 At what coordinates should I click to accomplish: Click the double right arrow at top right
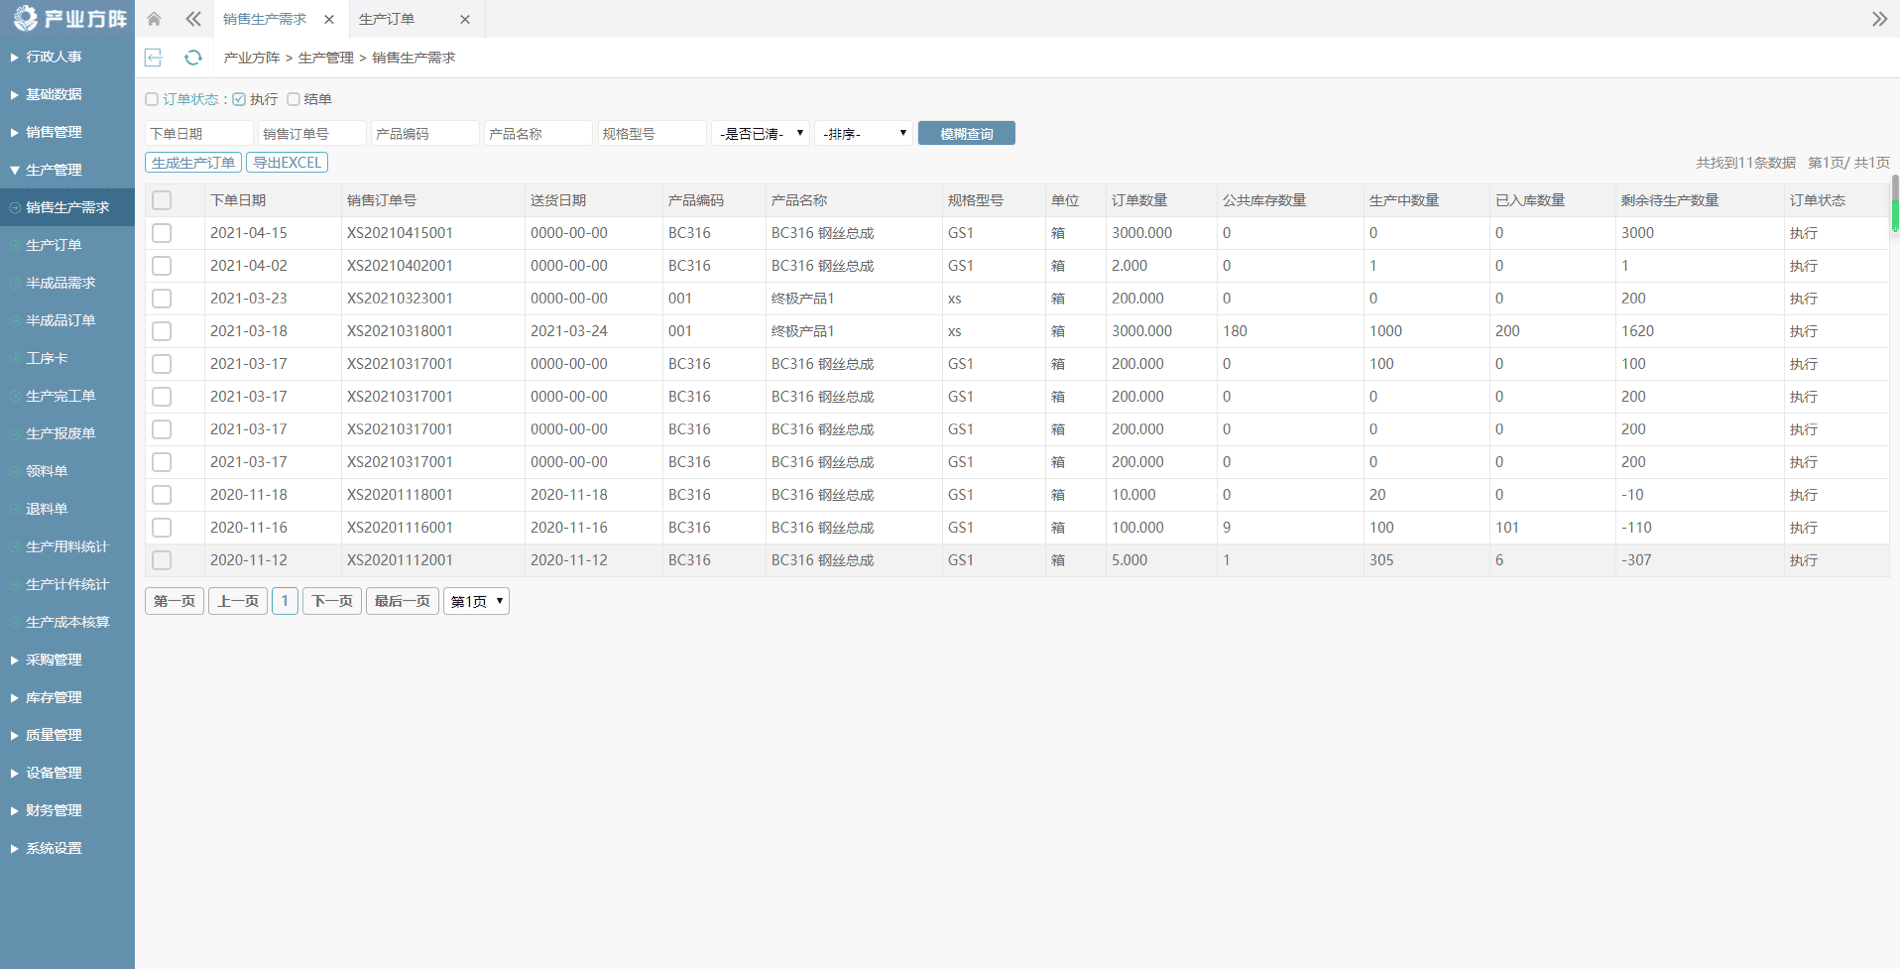[x=1879, y=19]
